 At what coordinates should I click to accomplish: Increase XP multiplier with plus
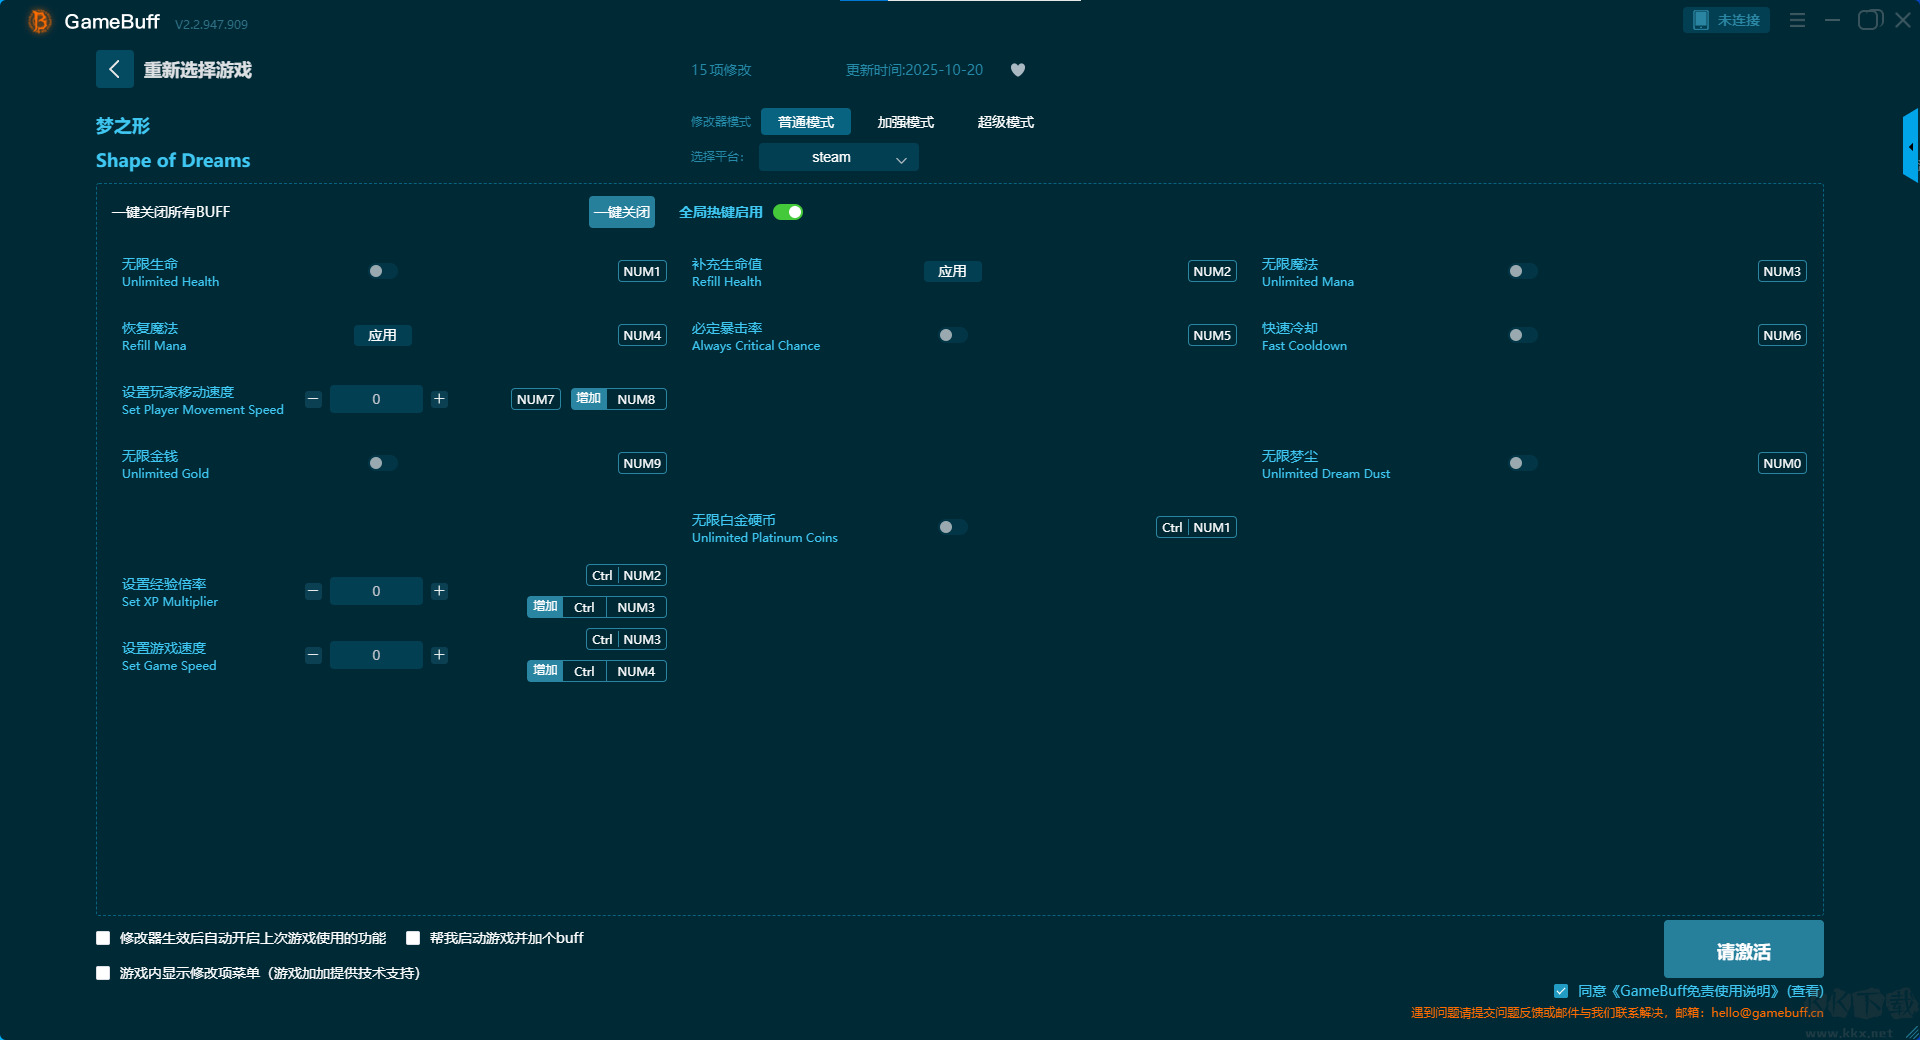[x=439, y=591]
